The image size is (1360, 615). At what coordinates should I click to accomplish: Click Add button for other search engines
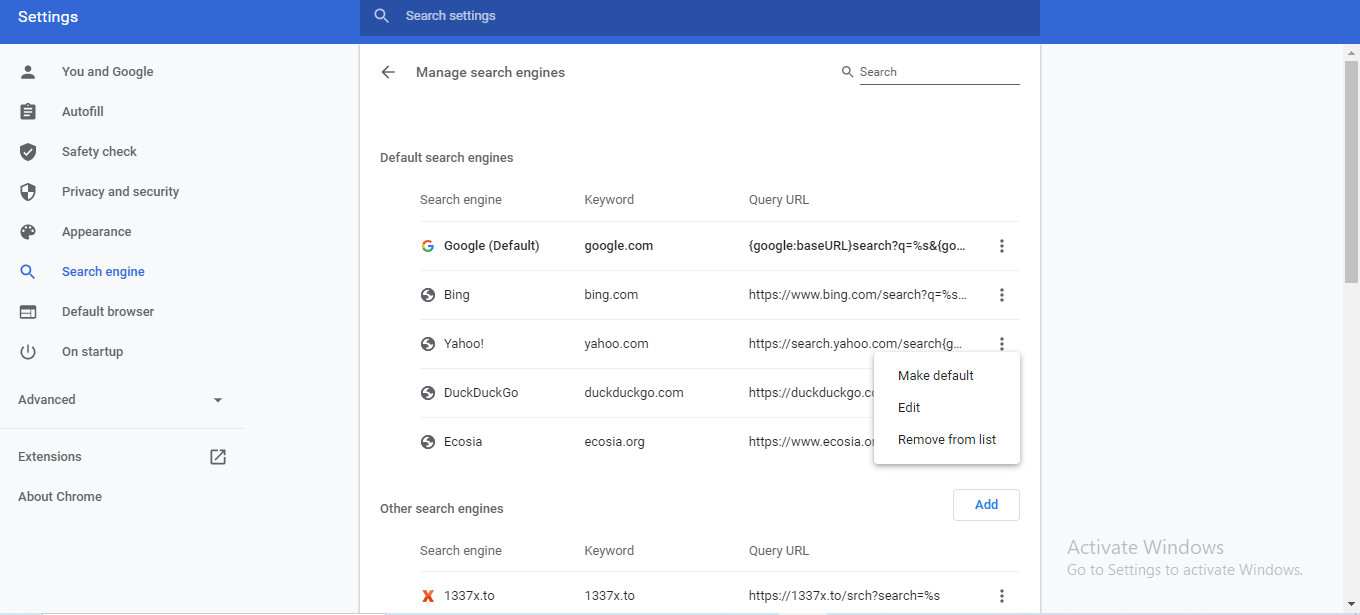coord(986,505)
